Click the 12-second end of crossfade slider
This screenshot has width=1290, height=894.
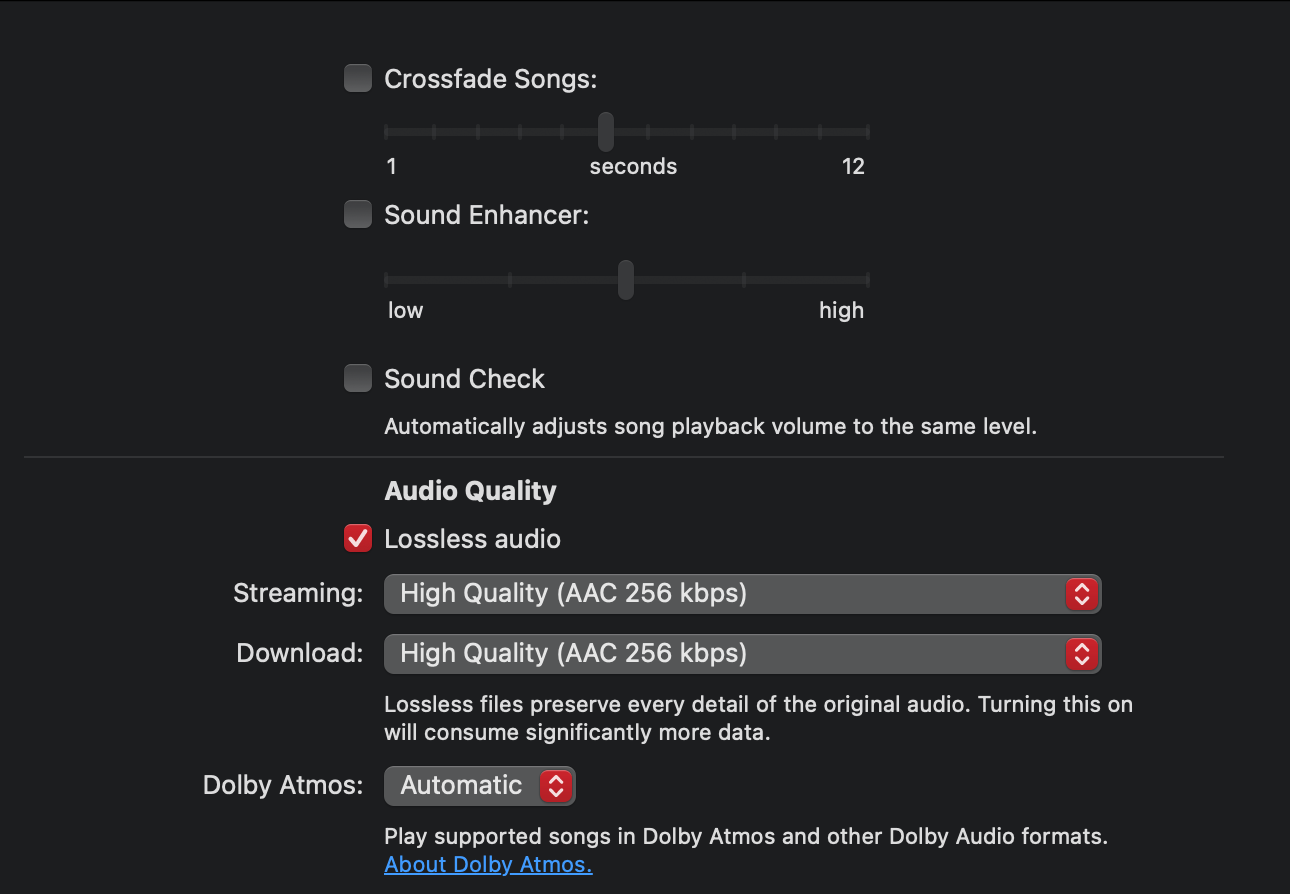coord(866,131)
